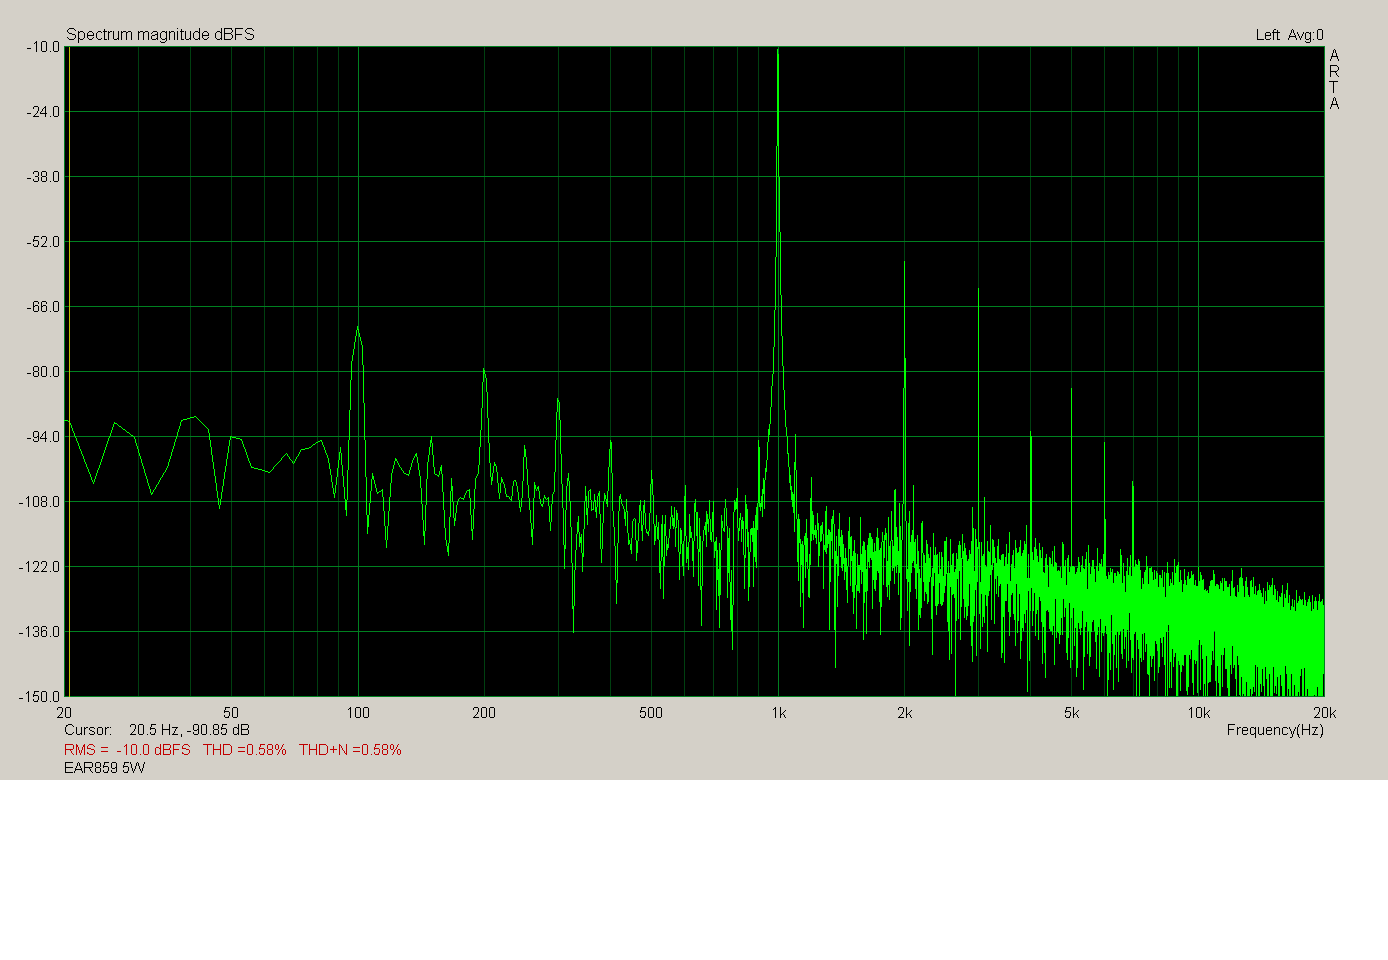
Task: Click the 50 frequency axis label
Action: coord(231,713)
